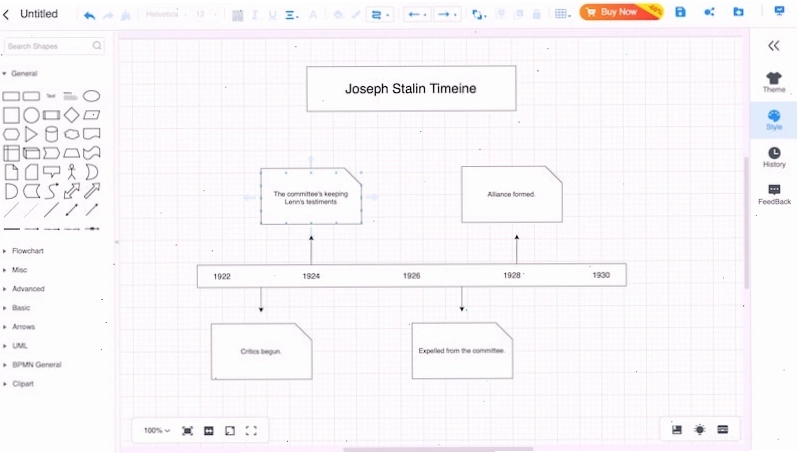Select the note shape with folded corner
This screenshot has width=798, height=454.
point(11,172)
